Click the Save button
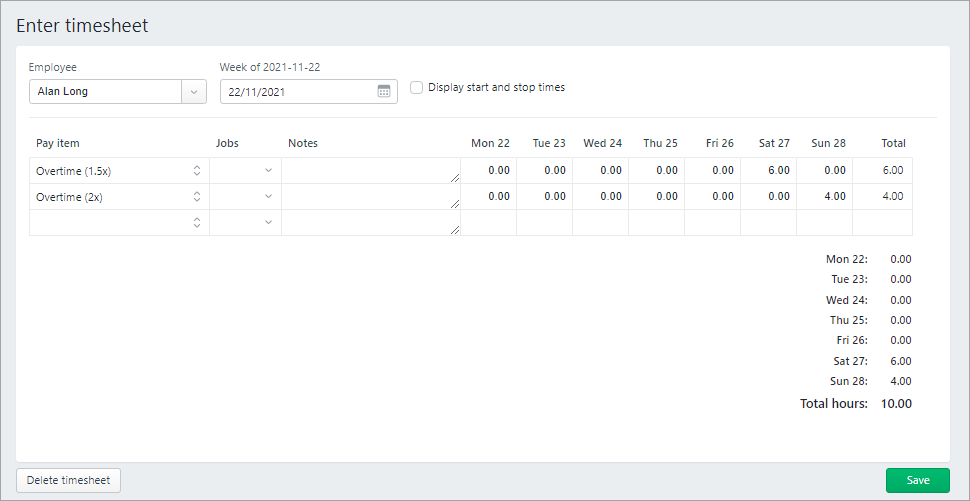970x501 pixels. (917, 480)
